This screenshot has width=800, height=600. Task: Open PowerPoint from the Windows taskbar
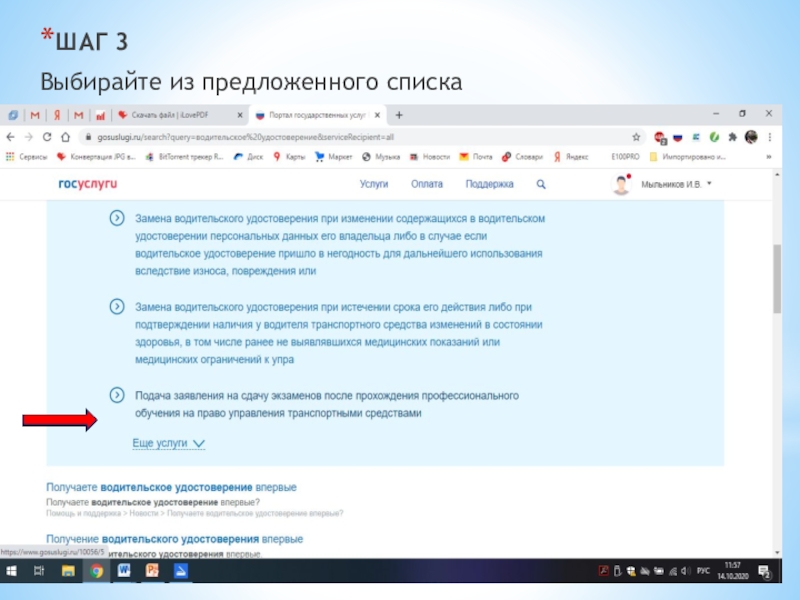tap(153, 571)
